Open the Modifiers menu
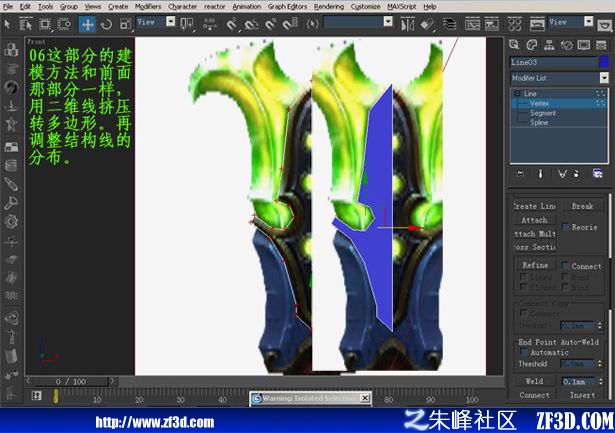Image resolution: width=615 pixels, height=433 pixels. [x=148, y=7]
